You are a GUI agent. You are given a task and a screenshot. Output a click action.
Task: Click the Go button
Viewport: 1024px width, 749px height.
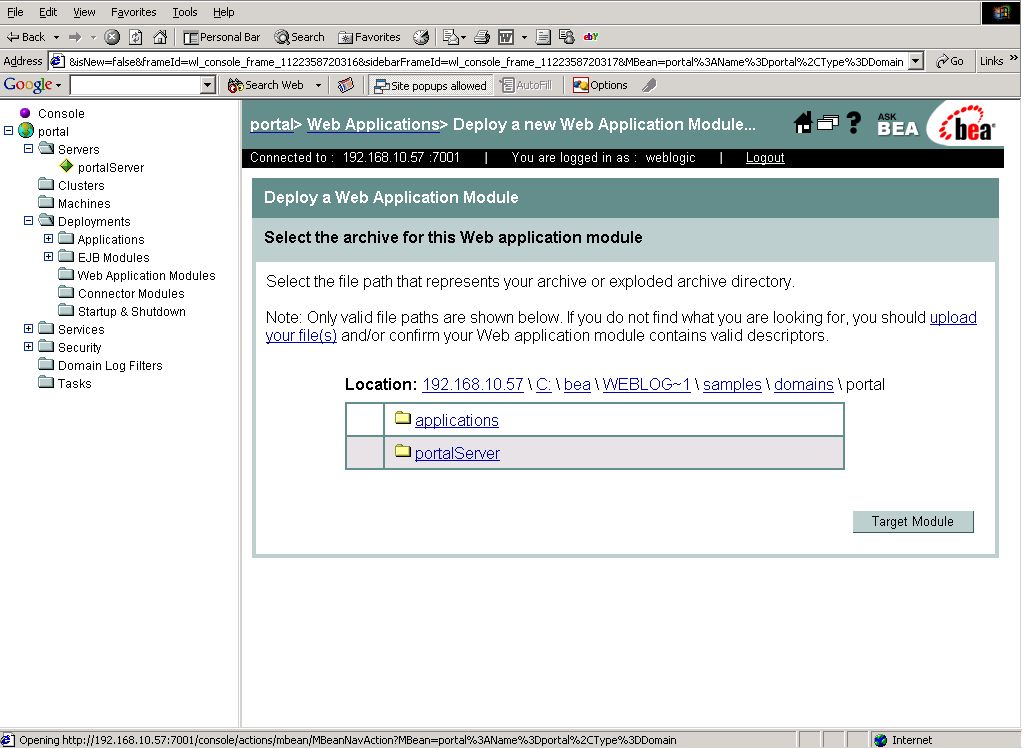pos(950,61)
